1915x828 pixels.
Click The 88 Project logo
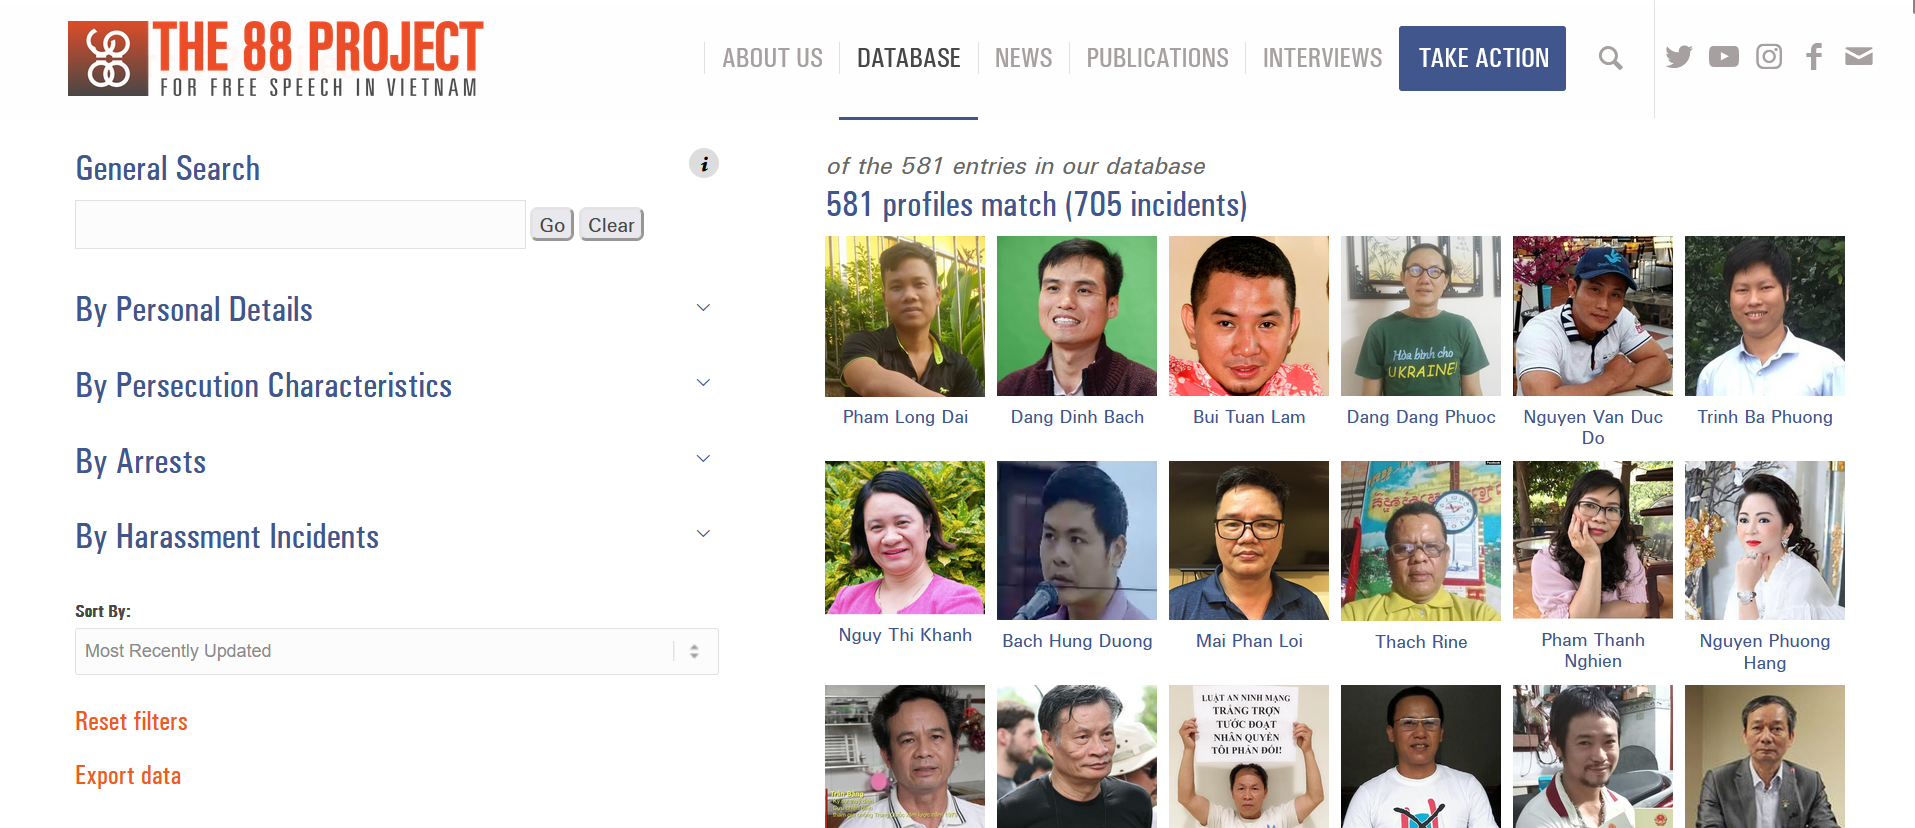click(276, 59)
